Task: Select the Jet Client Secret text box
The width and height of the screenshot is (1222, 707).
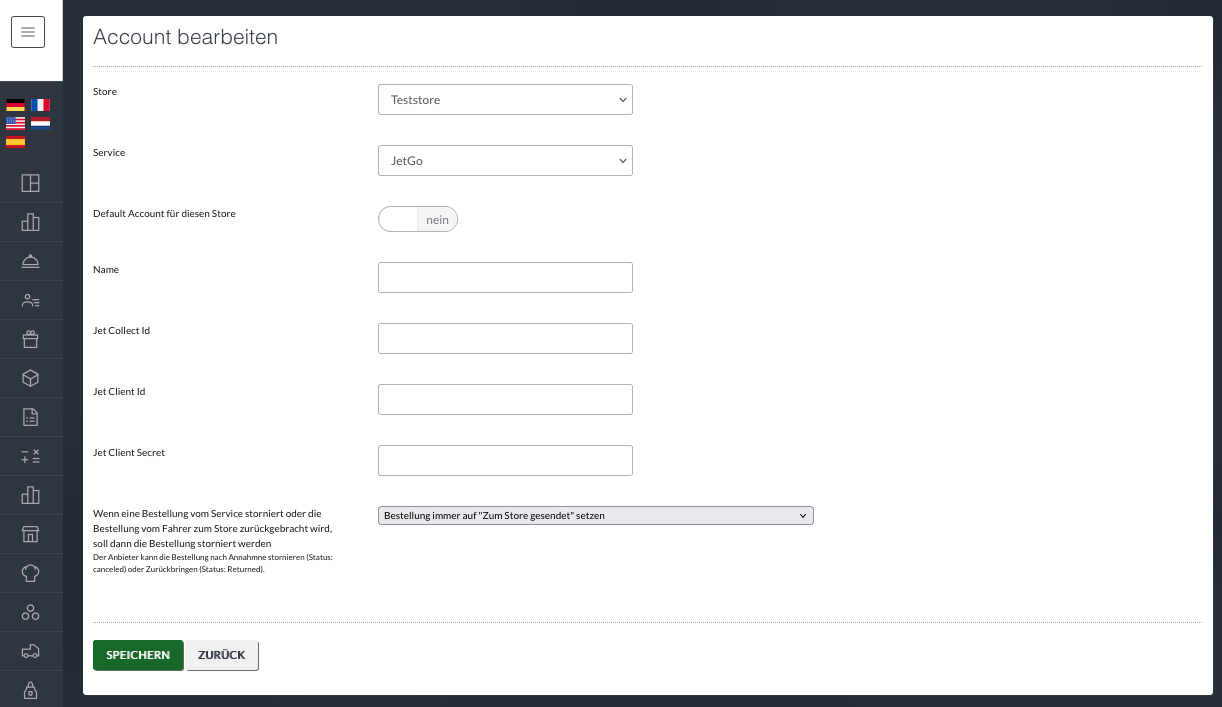Action: 505,460
